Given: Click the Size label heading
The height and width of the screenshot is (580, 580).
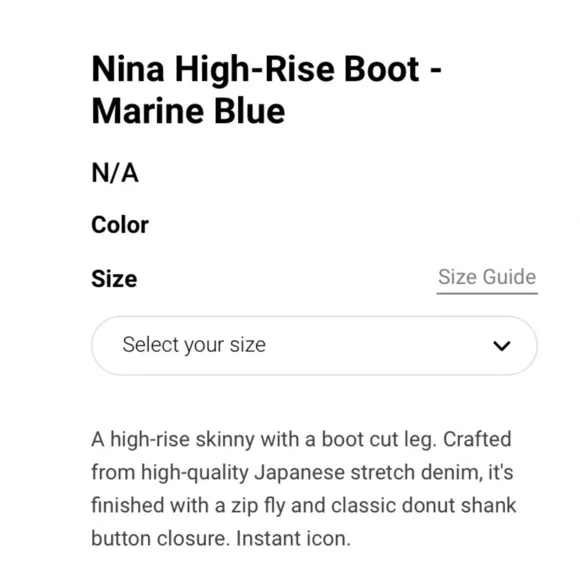Looking at the screenshot, I should point(114,279).
